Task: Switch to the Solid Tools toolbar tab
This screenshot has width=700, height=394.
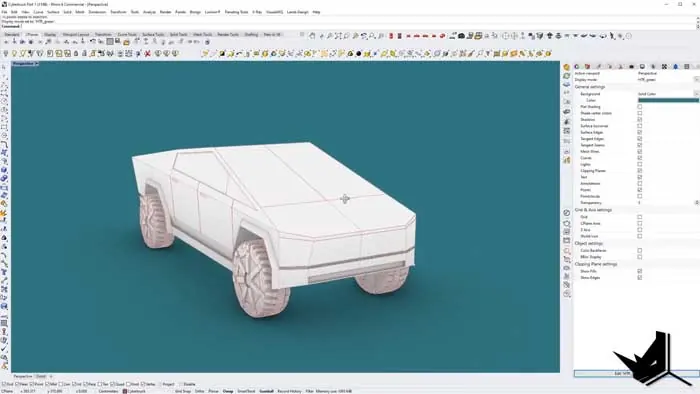Action: coord(179,34)
